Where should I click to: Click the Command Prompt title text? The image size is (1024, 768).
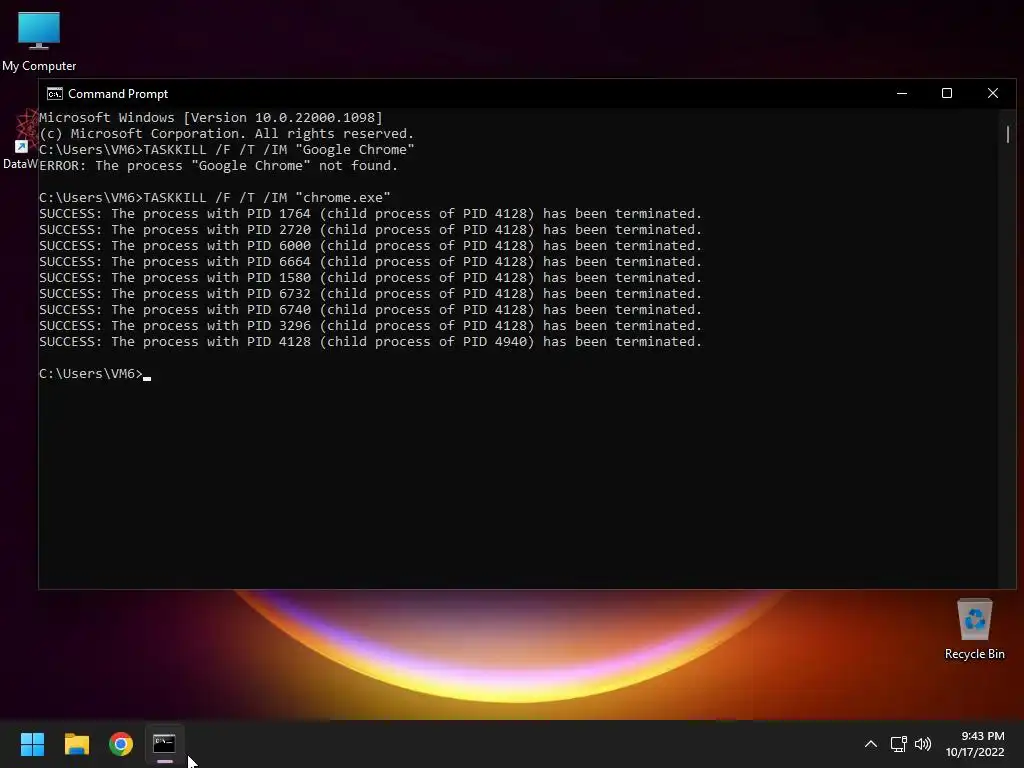tap(118, 94)
